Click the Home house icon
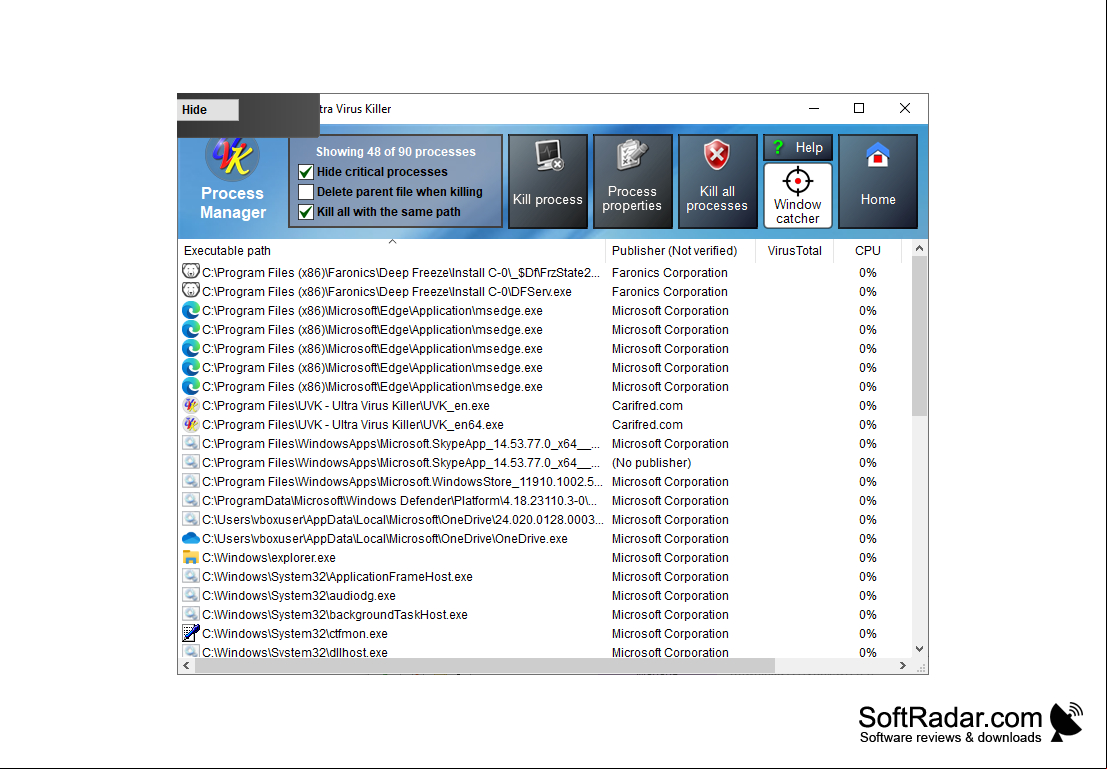Image resolution: width=1107 pixels, height=769 pixels. (878, 155)
